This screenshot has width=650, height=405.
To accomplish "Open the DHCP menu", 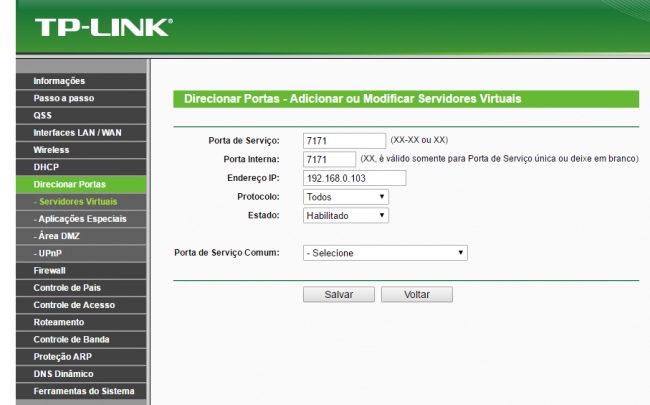I will click(x=81, y=167).
